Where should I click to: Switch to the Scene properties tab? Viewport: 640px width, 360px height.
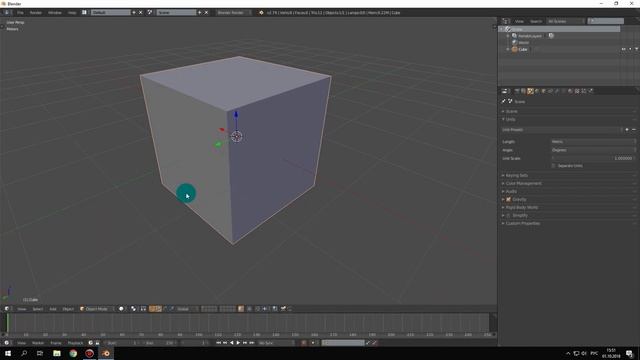pos(530,91)
